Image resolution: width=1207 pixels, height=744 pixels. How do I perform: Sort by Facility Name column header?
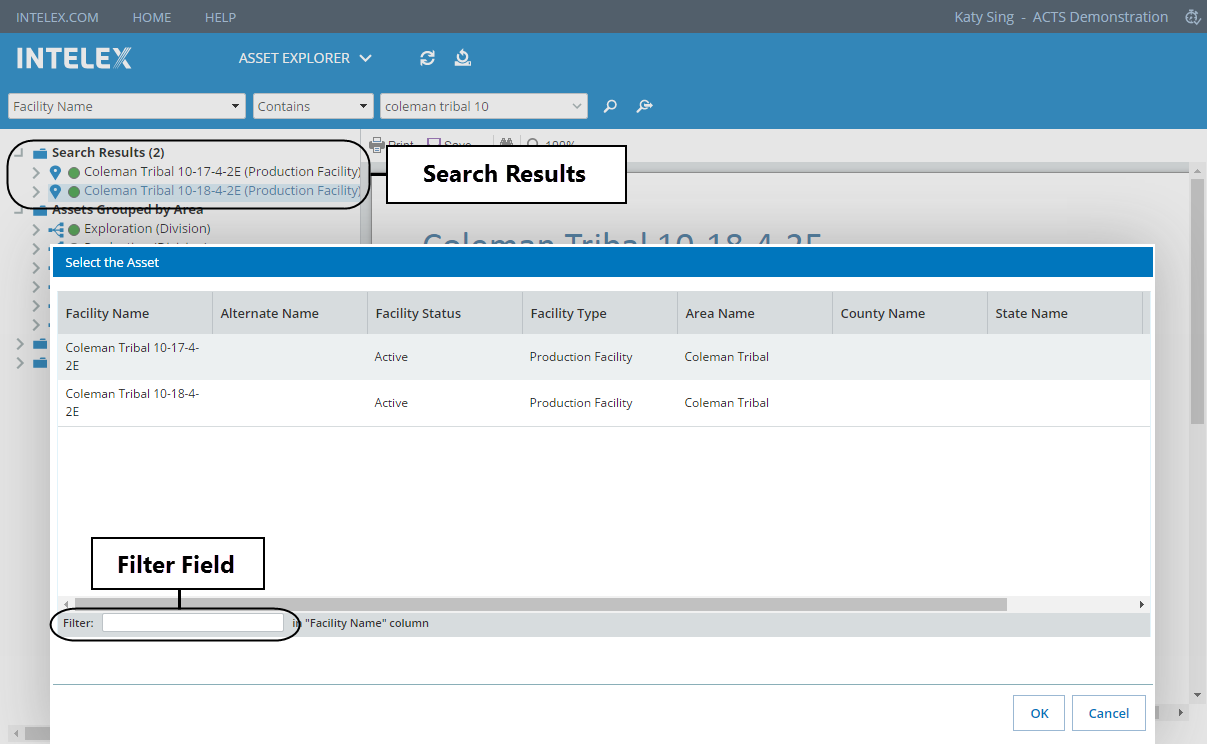click(135, 313)
